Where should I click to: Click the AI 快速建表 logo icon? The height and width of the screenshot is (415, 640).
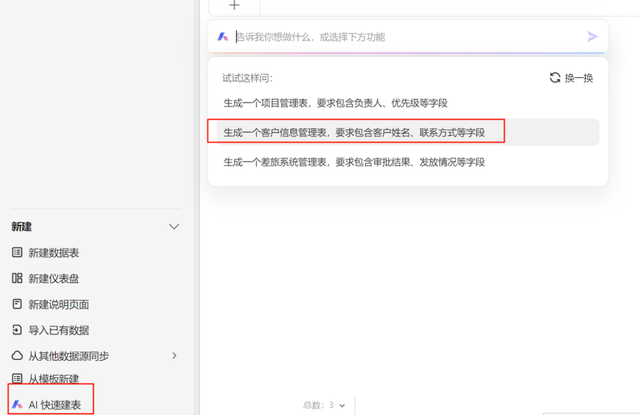[x=17, y=404]
